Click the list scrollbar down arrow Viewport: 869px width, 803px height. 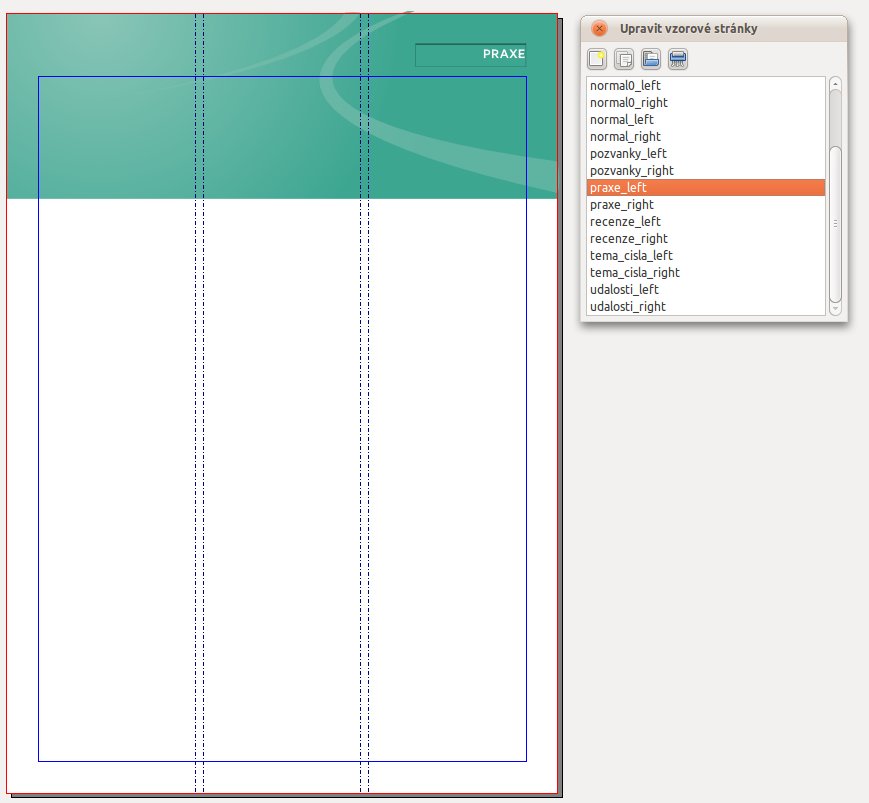(835, 309)
